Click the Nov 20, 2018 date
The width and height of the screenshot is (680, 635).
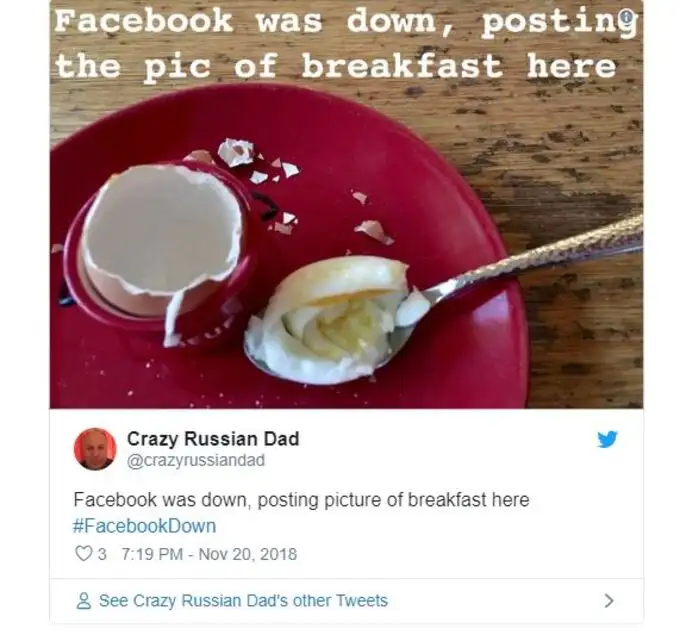point(248,554)
